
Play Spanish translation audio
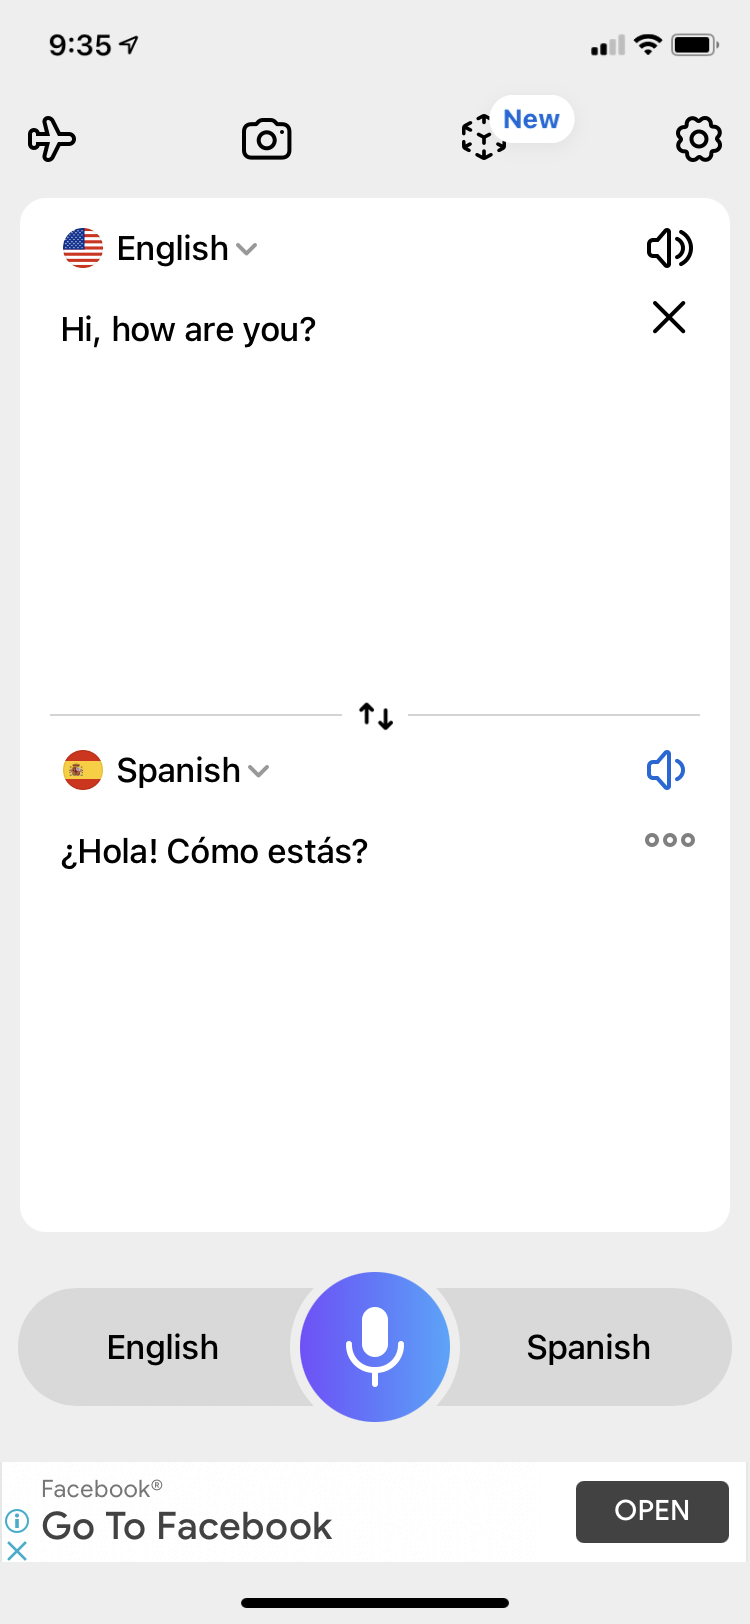(x=666, y=770)
